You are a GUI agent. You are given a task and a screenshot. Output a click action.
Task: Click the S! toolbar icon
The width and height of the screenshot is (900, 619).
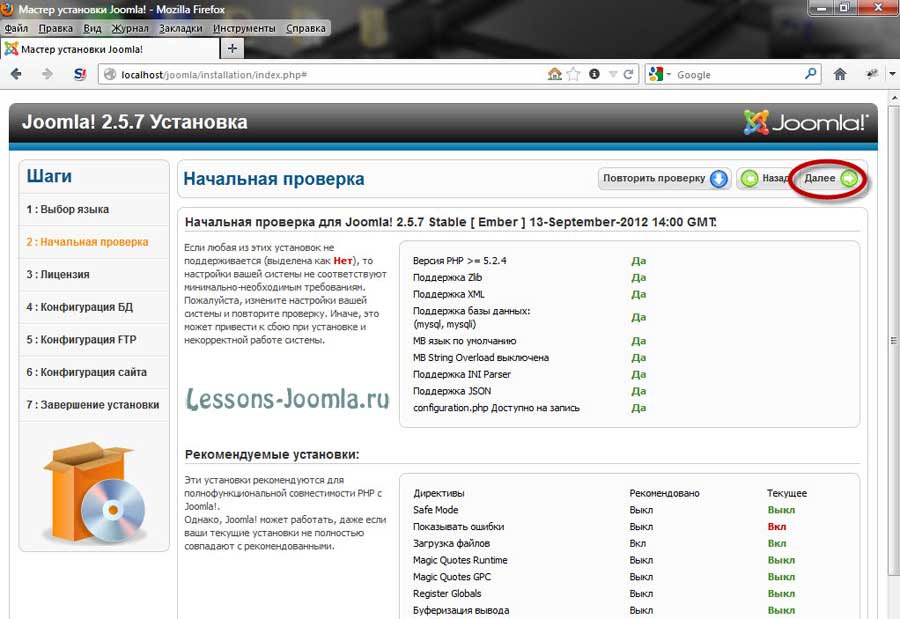click(80, 74)
